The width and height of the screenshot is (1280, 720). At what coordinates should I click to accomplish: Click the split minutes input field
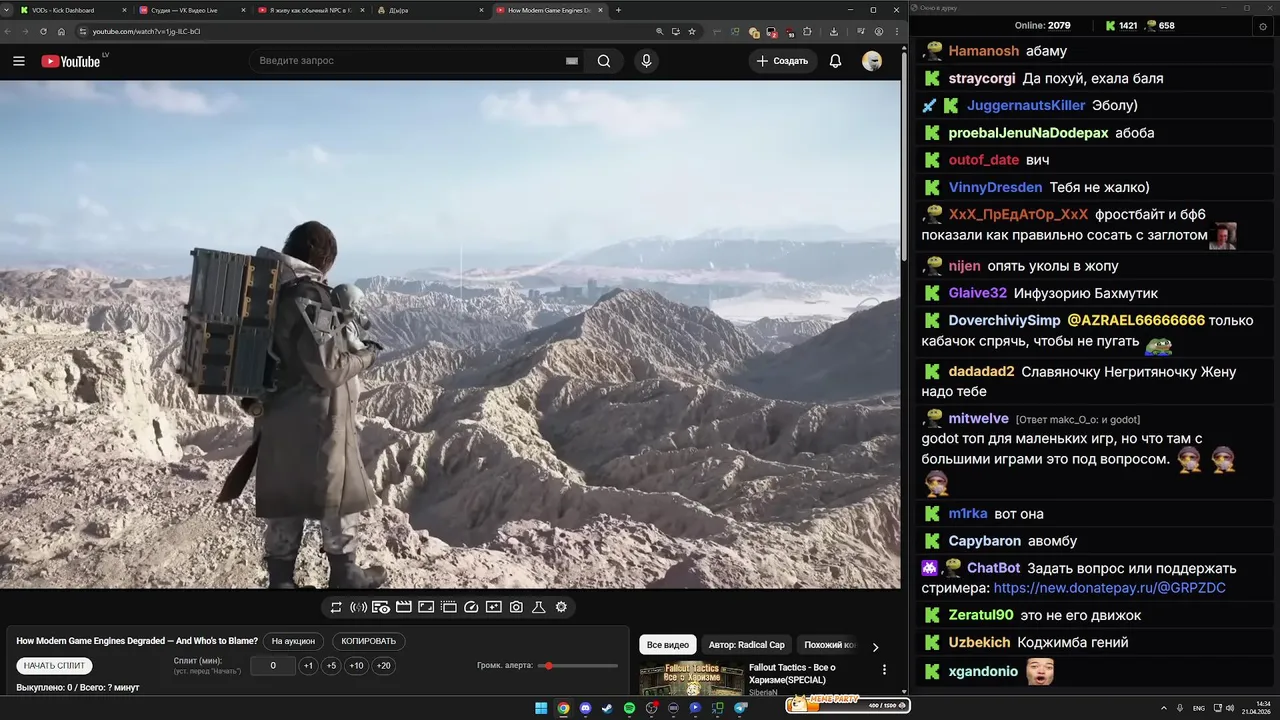pyautogui.click(x=273, y=666)
